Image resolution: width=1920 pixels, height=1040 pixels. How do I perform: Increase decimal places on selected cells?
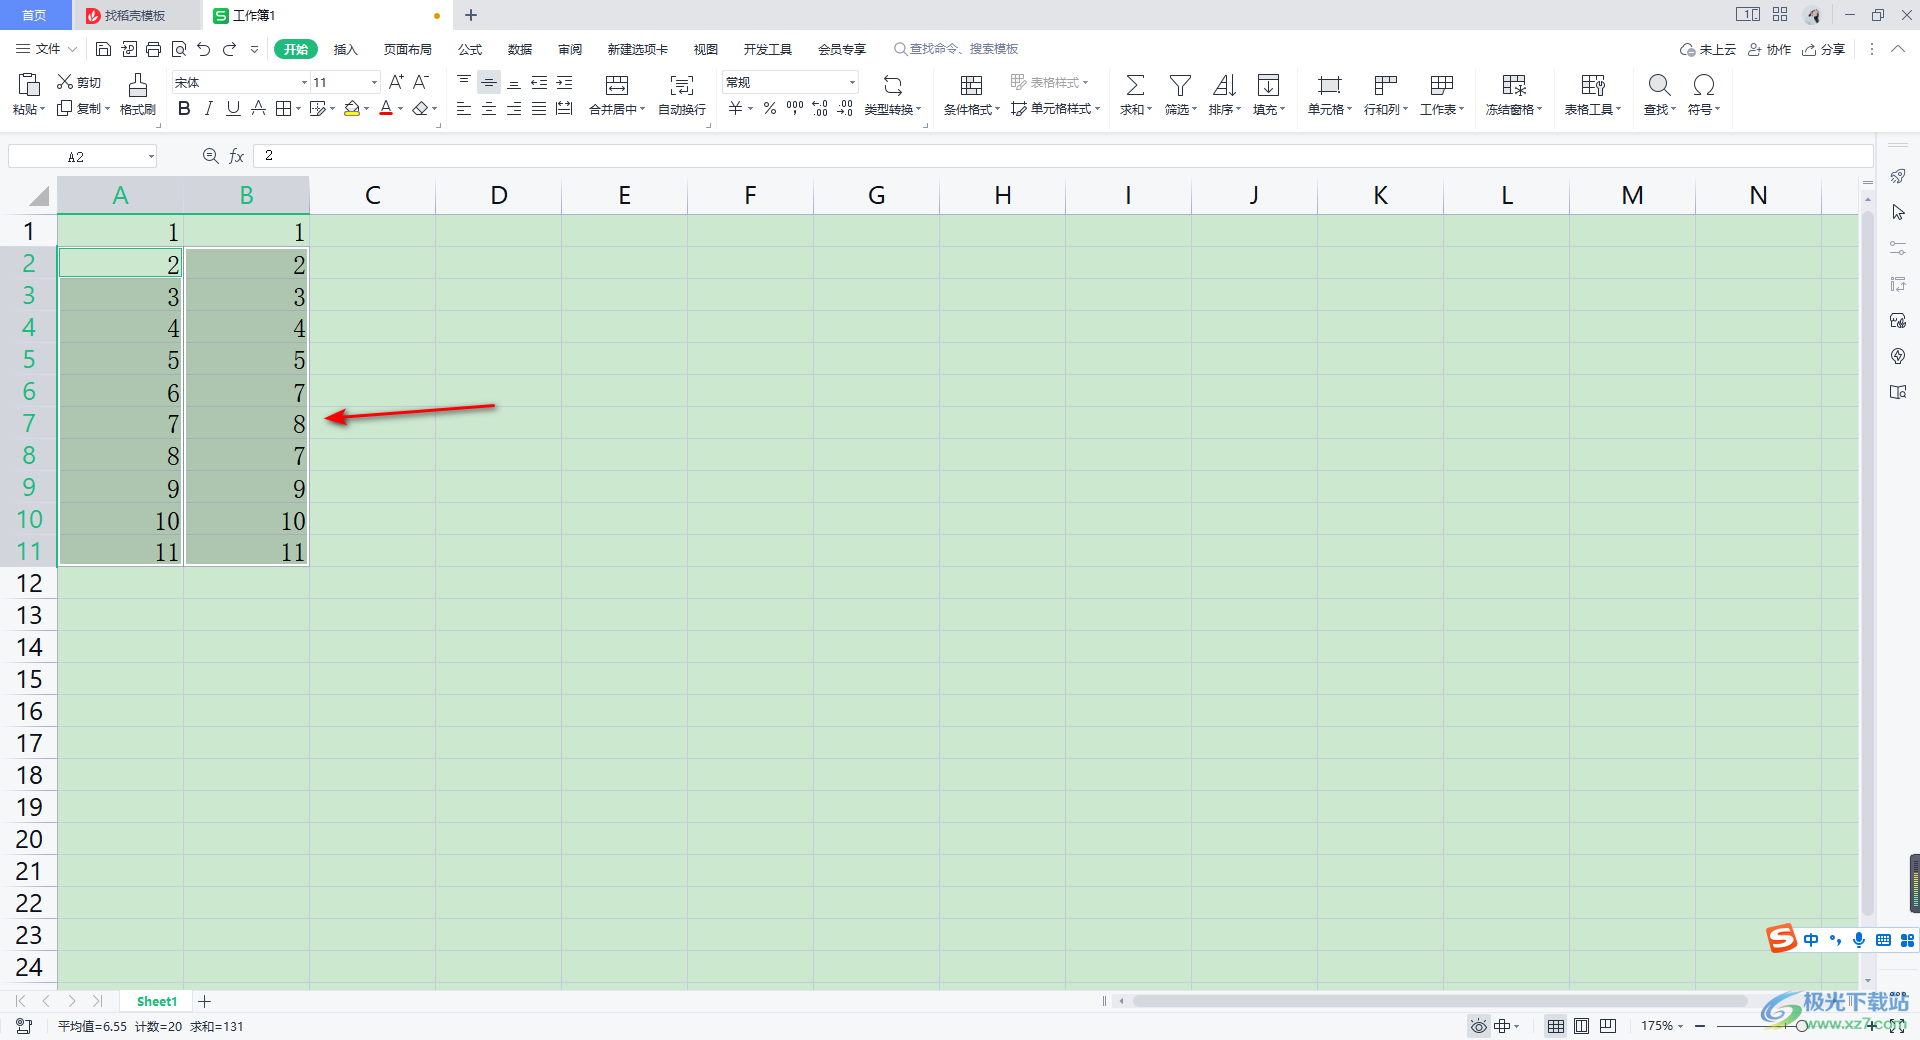pyautogui.click(x=820, y=108)
